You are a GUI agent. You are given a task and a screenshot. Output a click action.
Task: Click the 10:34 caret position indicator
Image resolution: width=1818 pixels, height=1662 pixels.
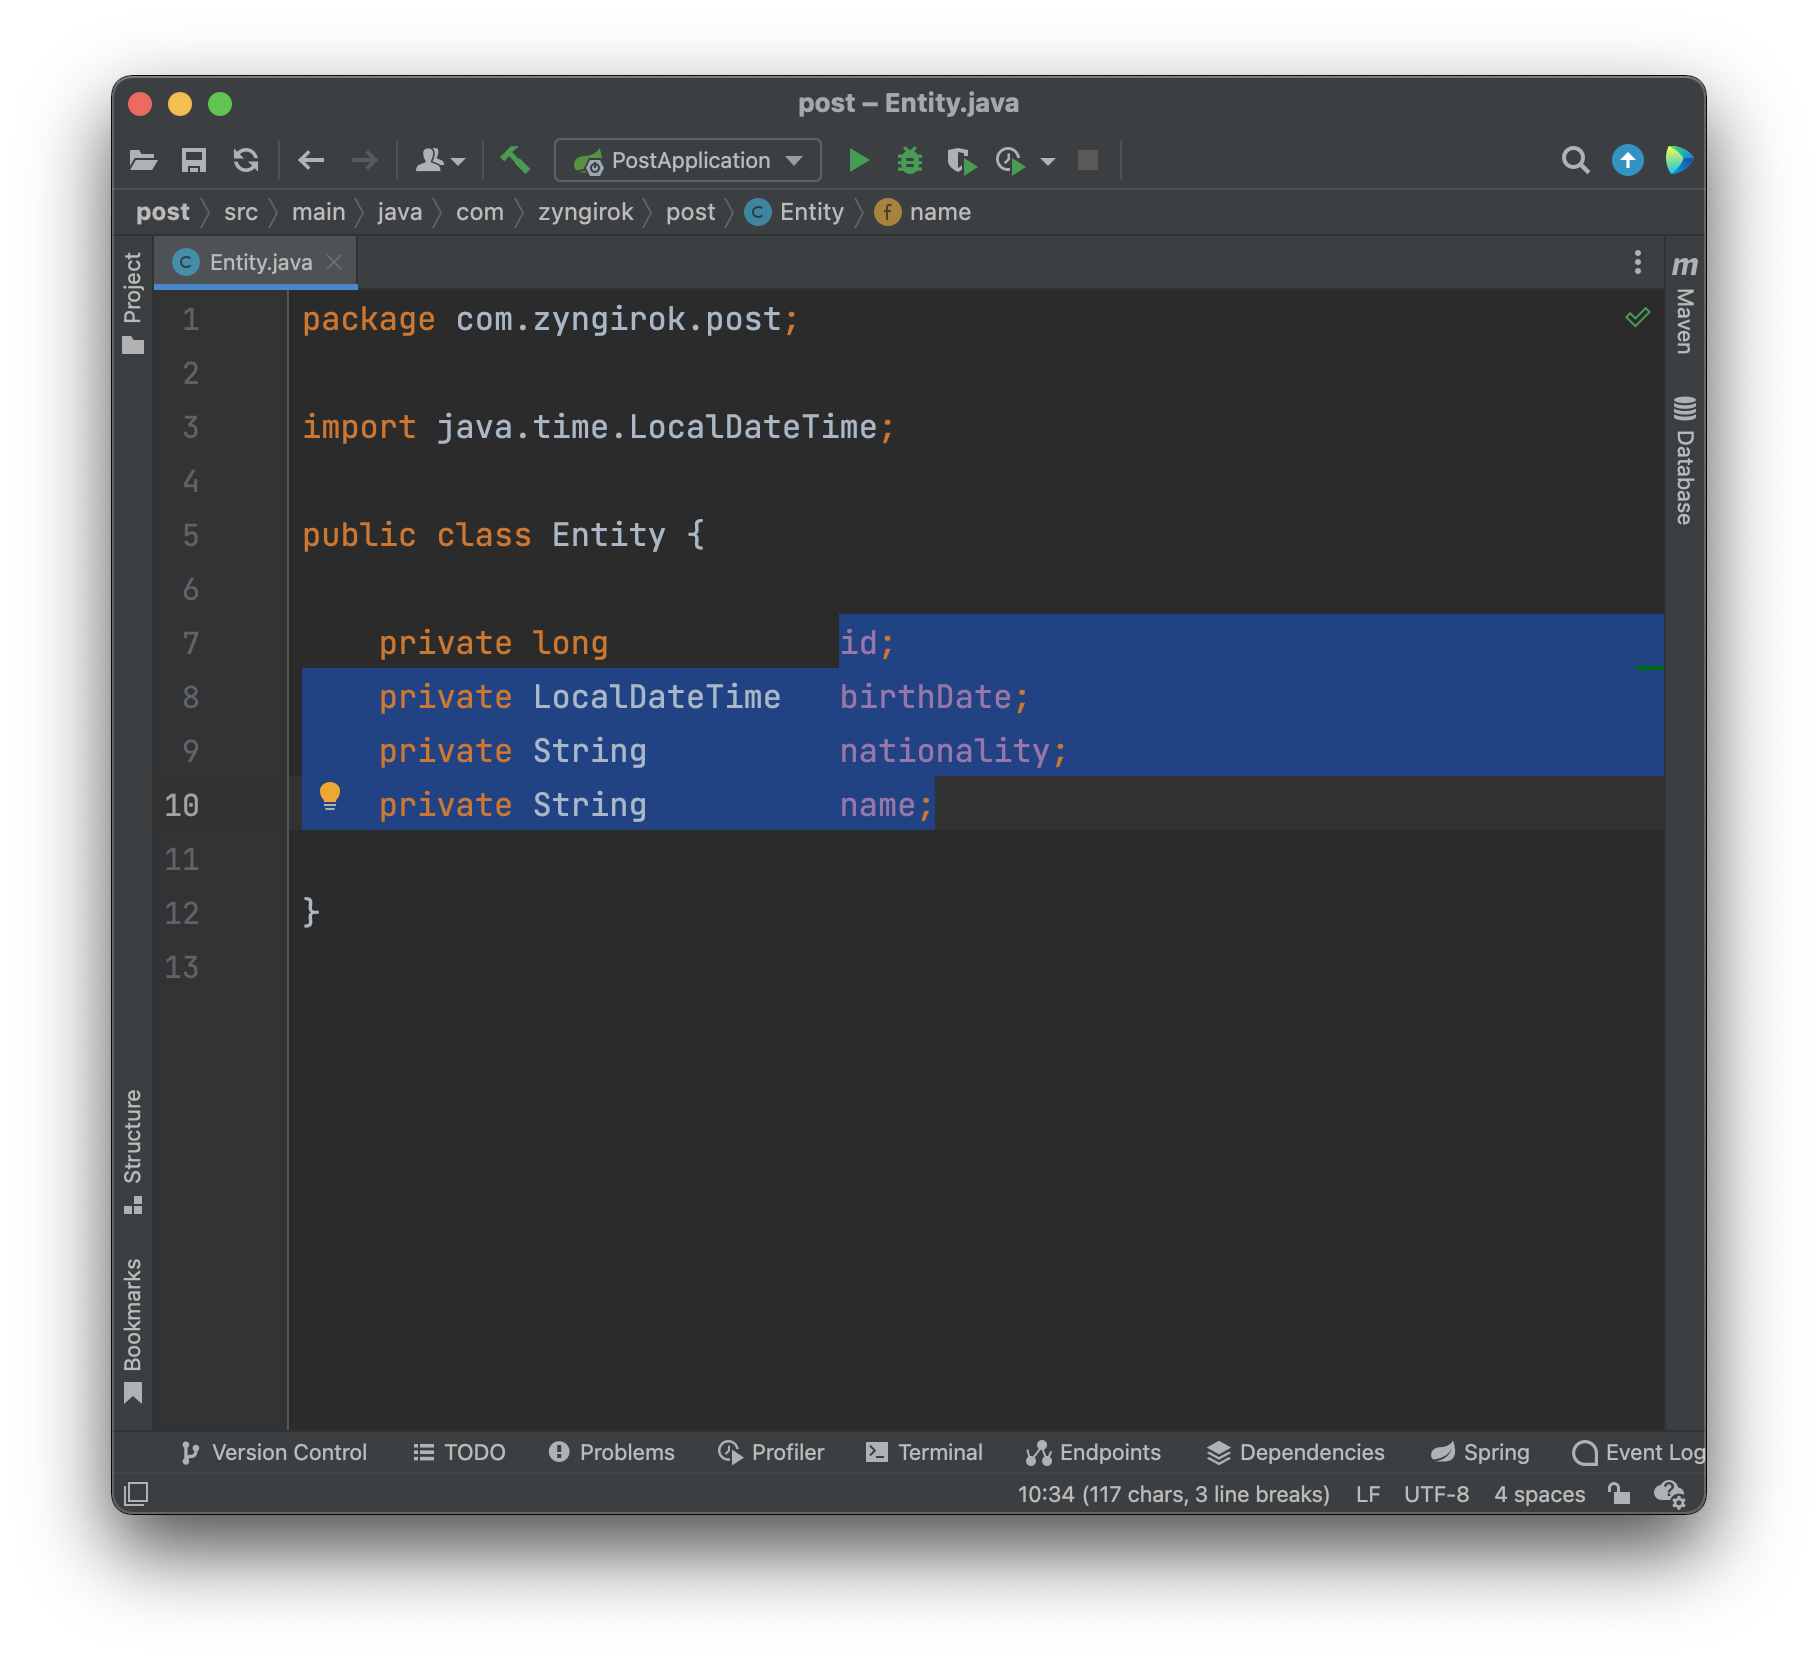point(1174,1494)
